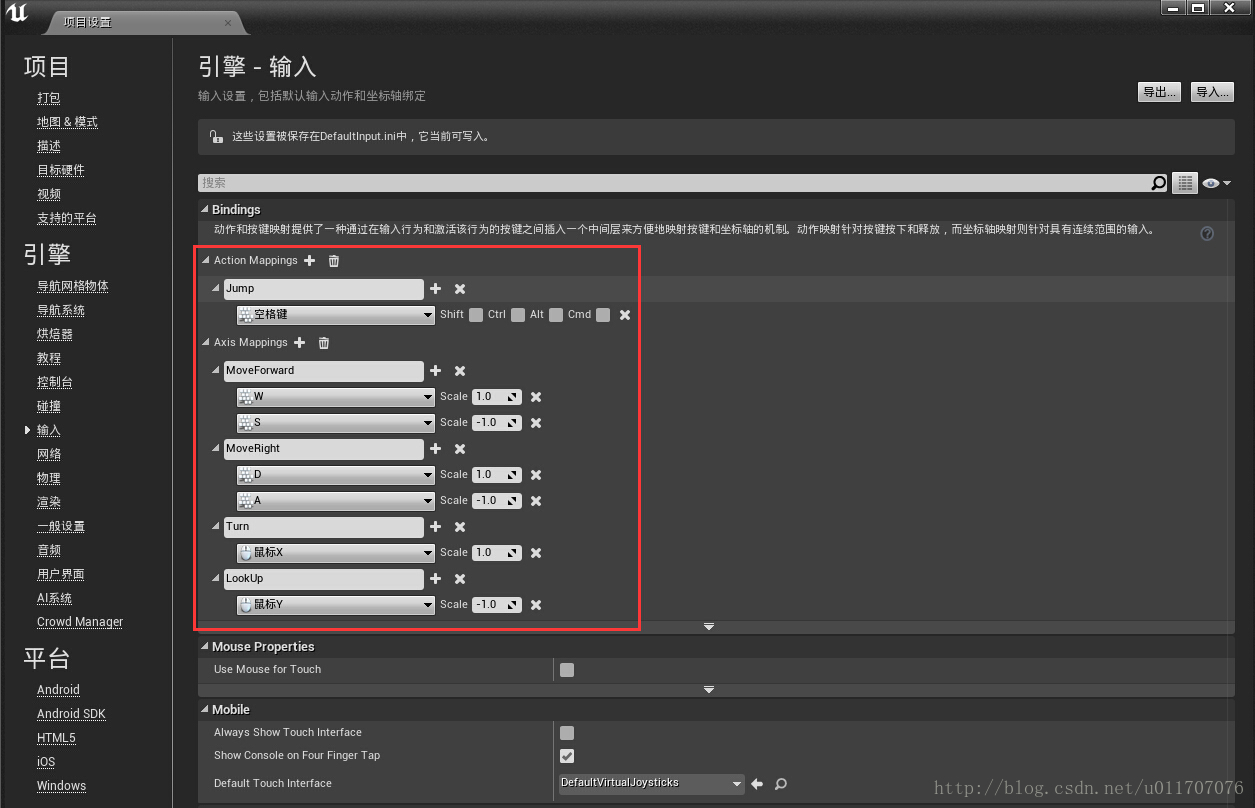Show advanced Bindings options arrow
This screenshot has width=1255, height=808.
click(709, 627)
